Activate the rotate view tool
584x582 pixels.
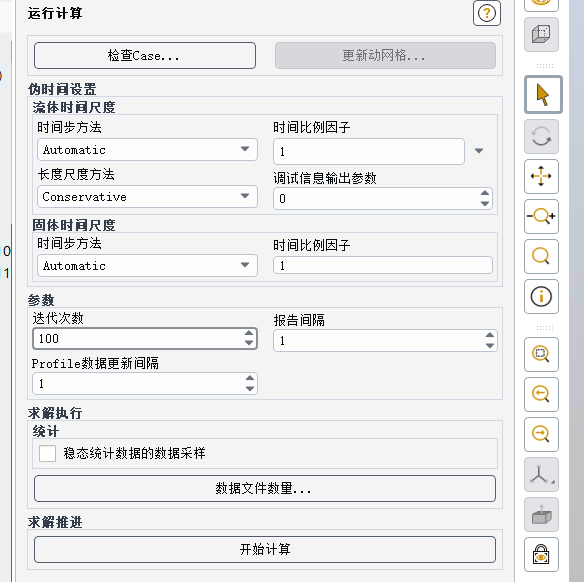541,136
